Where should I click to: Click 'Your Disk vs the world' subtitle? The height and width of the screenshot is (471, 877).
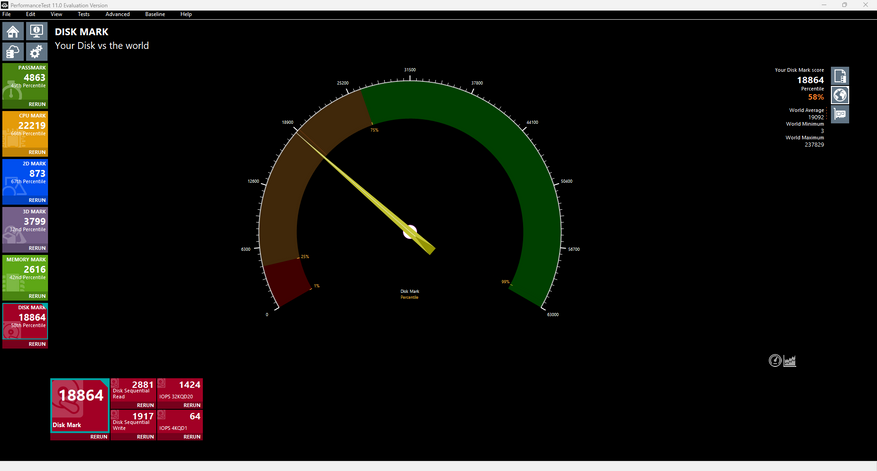(x=102, y=46)
